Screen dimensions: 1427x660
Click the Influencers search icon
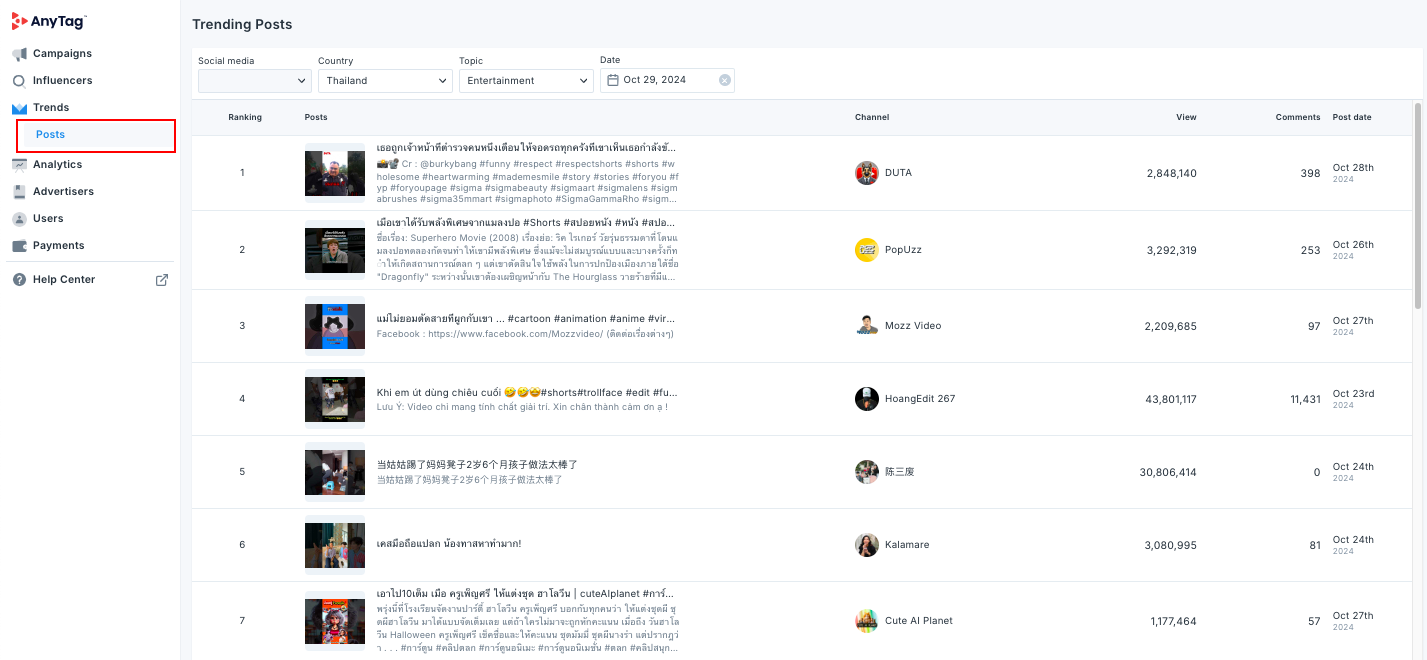19,81
